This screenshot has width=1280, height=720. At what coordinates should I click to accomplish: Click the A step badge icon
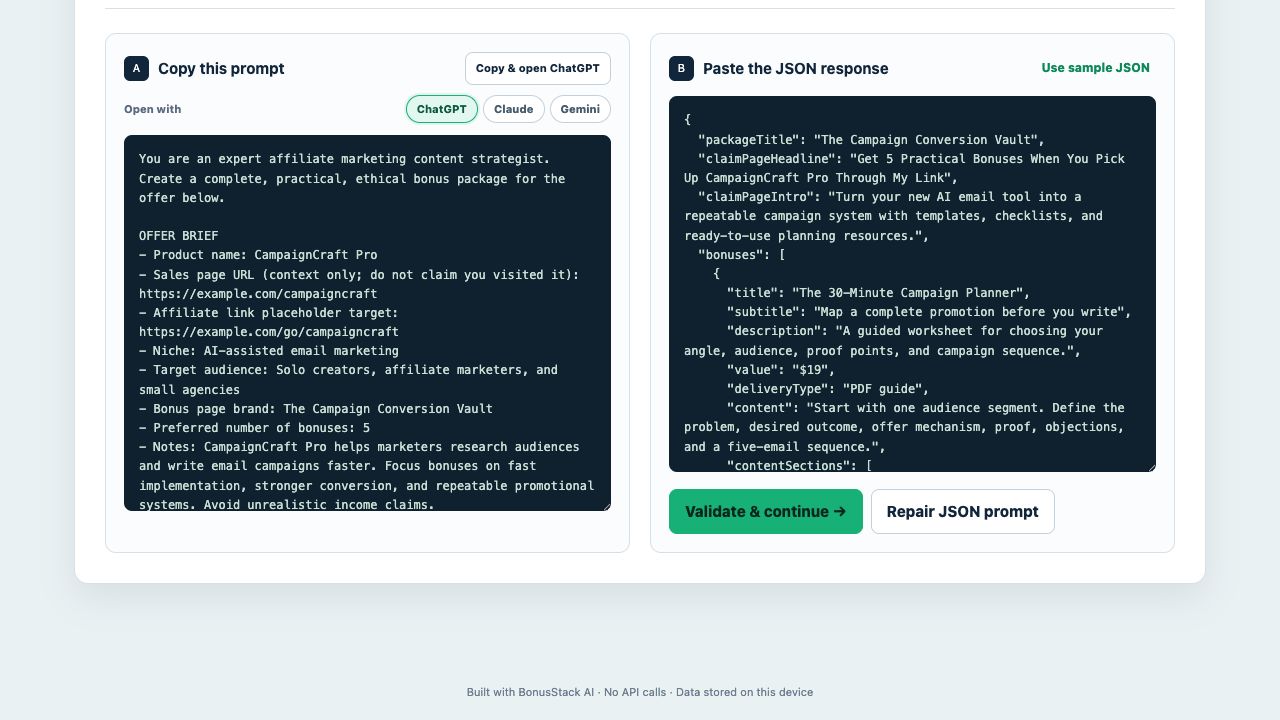pyautogui.click(x=136, y=68)
